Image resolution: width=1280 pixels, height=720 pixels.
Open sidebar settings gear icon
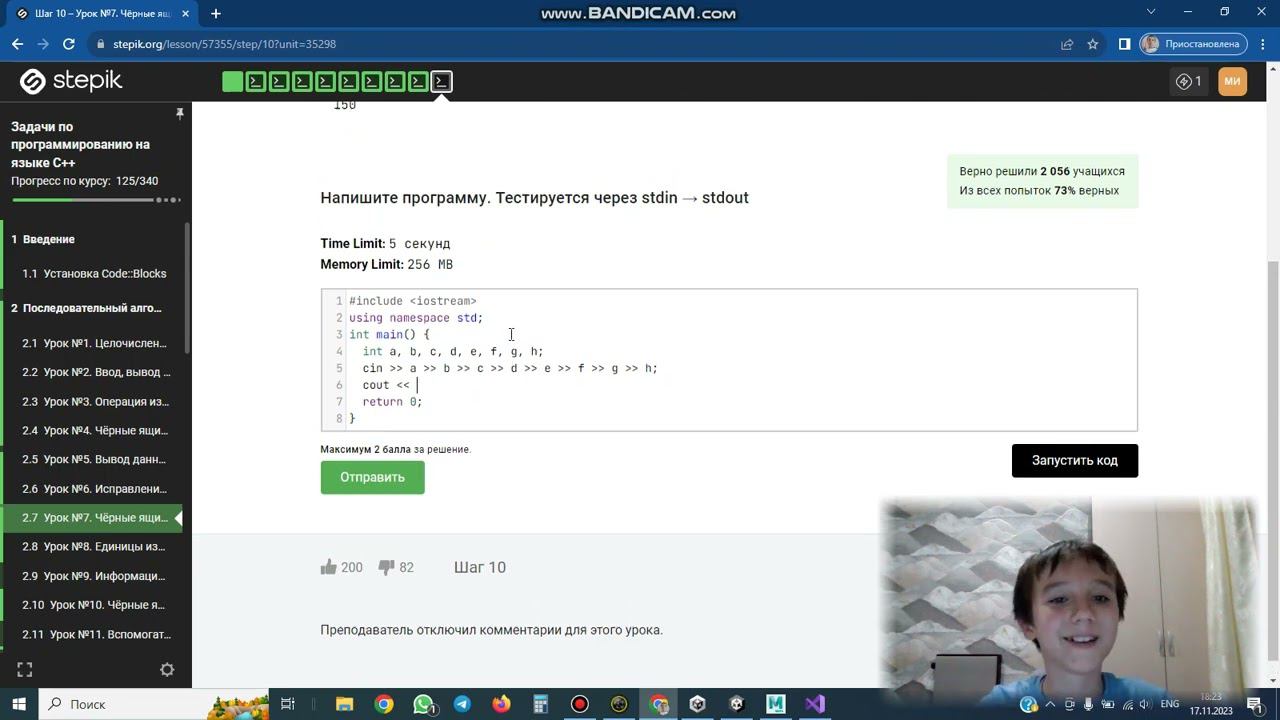pyautogui.click(x=167, y=670)
